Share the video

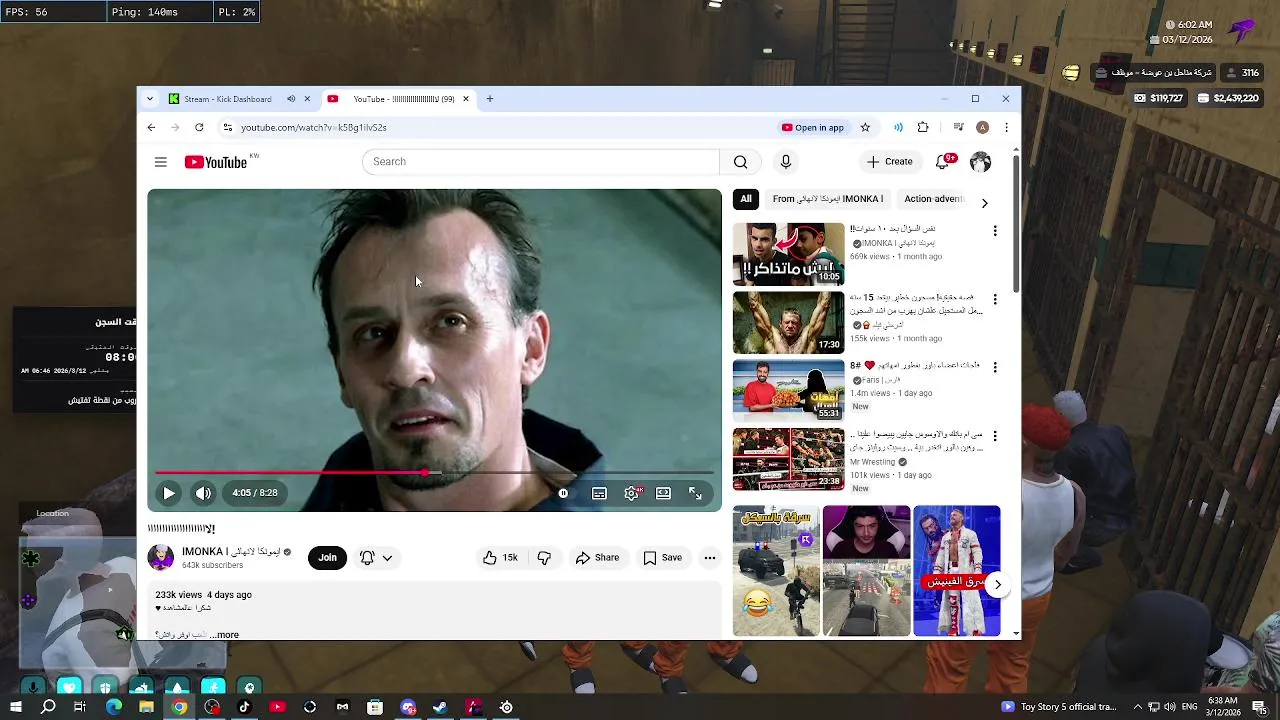click(x=597, y=558)
